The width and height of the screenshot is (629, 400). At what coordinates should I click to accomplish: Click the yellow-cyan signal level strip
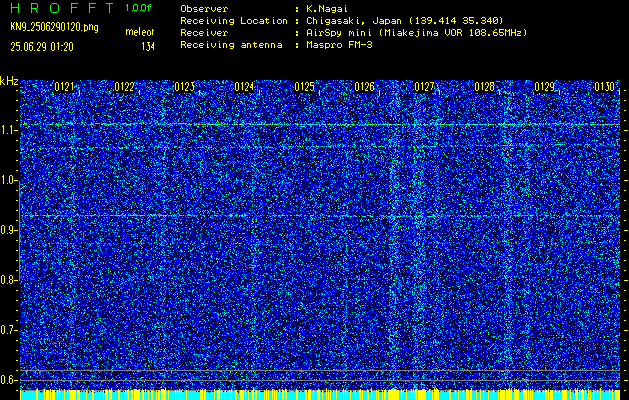(x=320, y=394)
